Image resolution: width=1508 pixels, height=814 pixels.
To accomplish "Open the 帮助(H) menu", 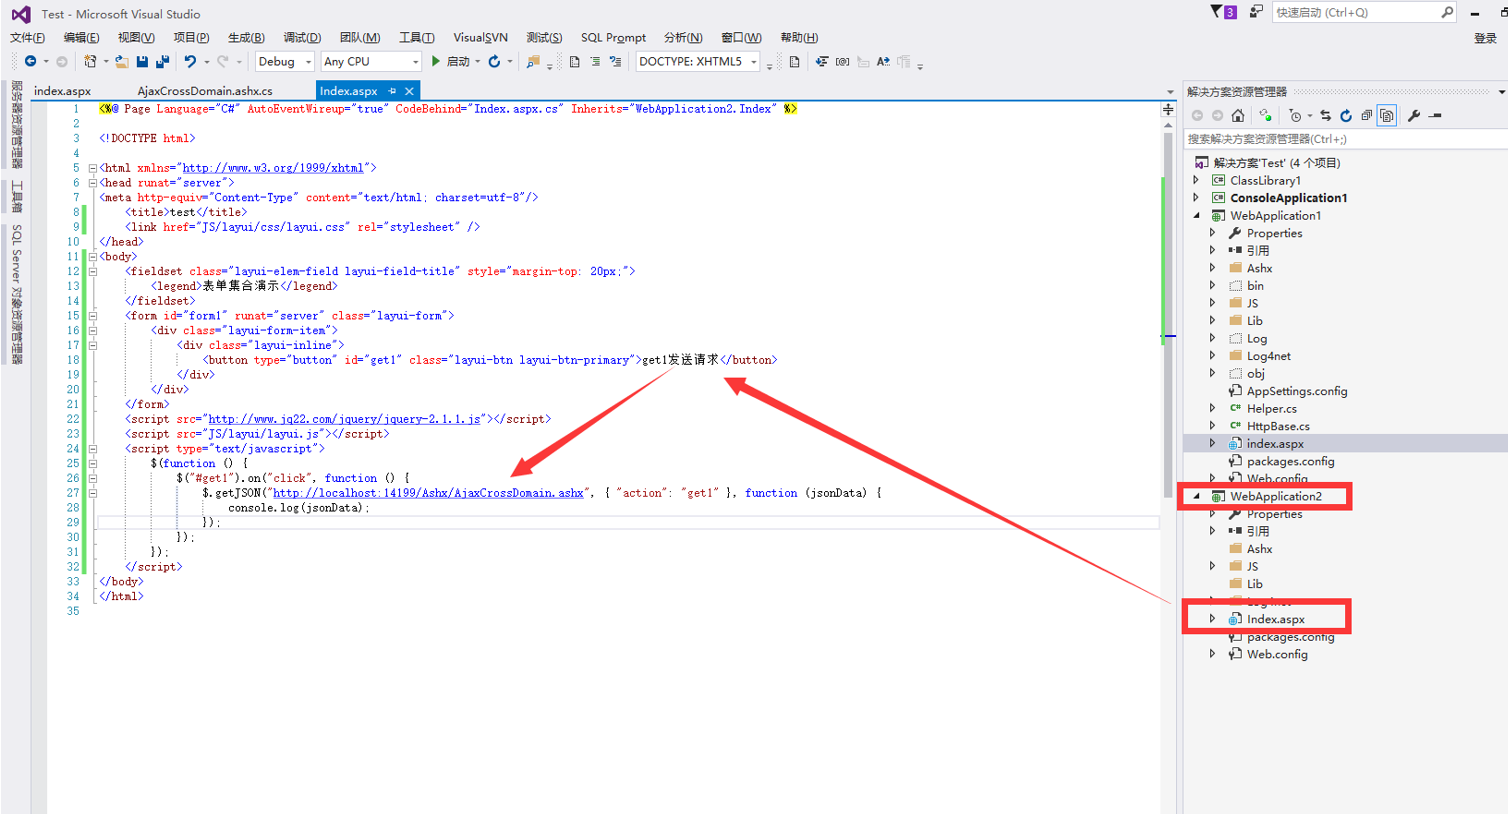I will pos(799,38).
